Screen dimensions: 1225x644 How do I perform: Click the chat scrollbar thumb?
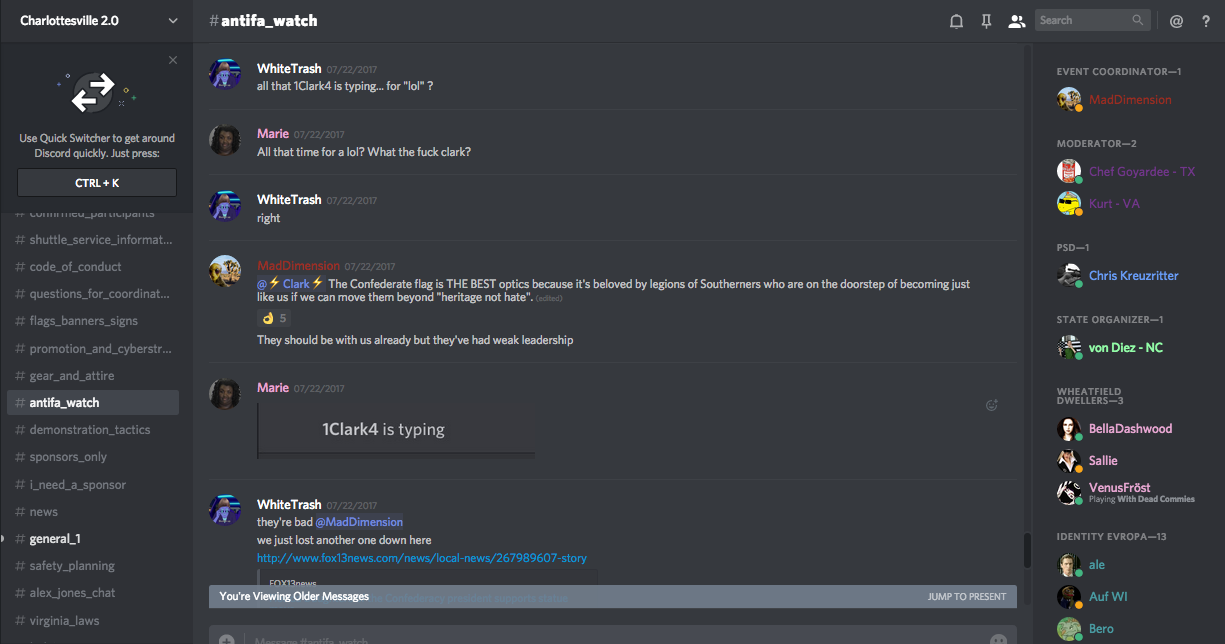(x=1025, y=550)
